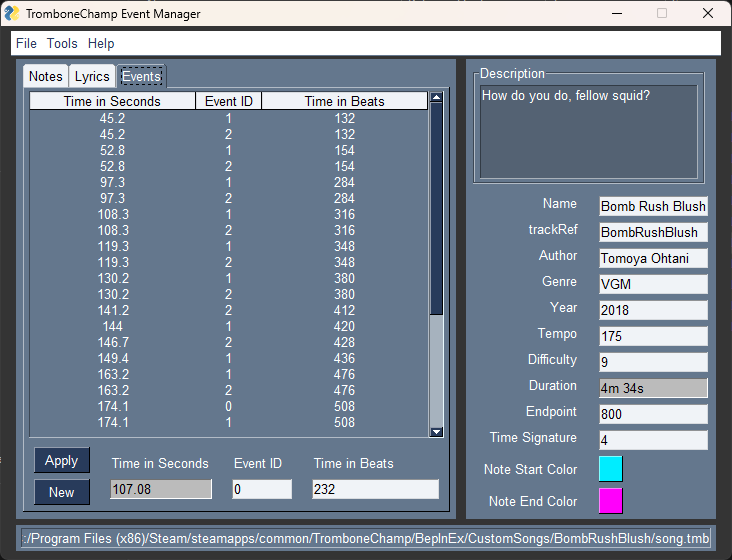Viewport: 732px width, 560px height.
Task: Select the 52.8 row with Event ID 2
Action: click(228, 167)
